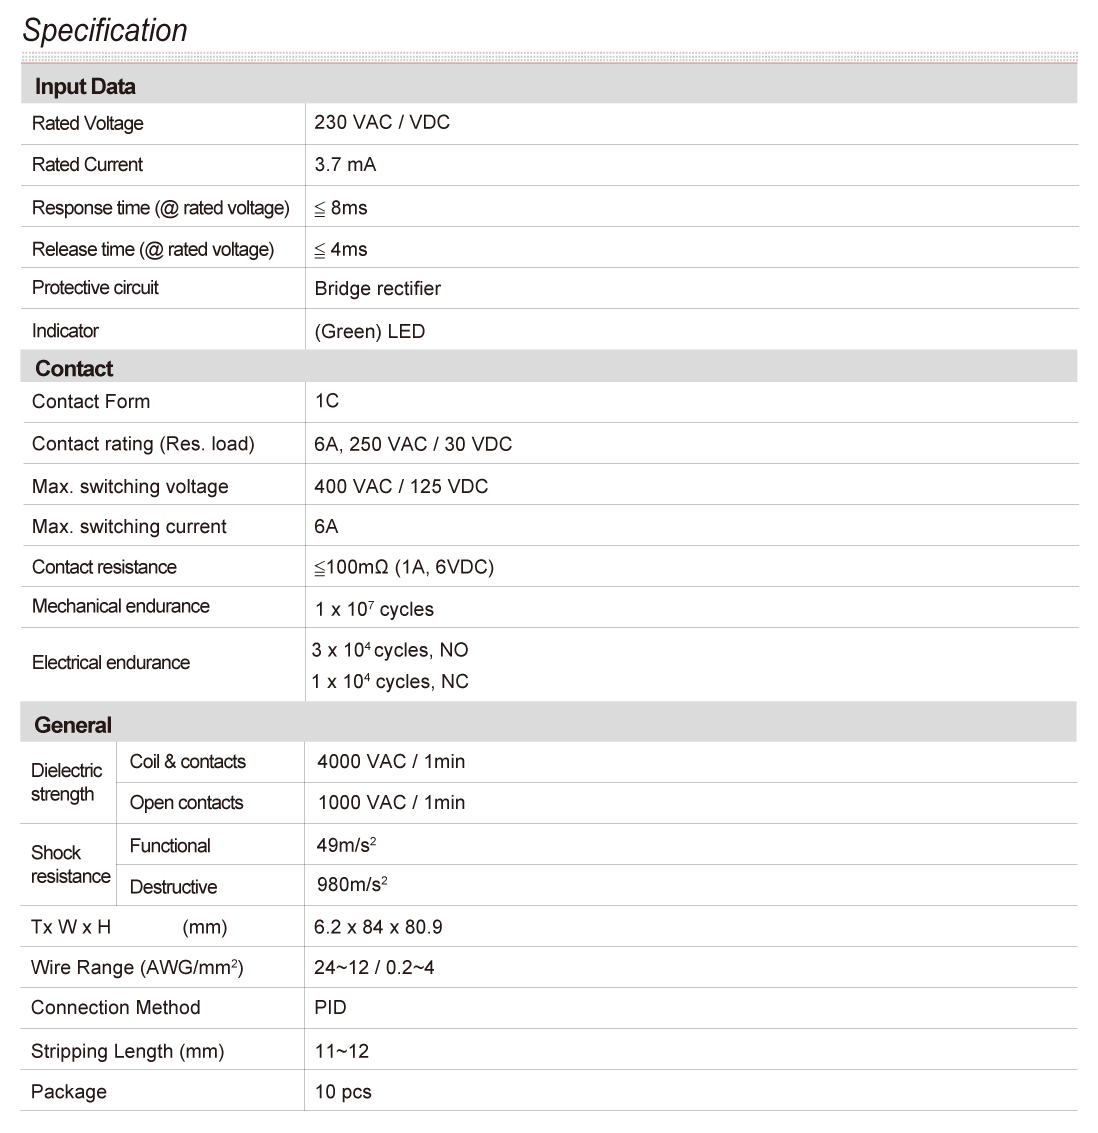Click the Rated Voltage label

tap(88, 124)
